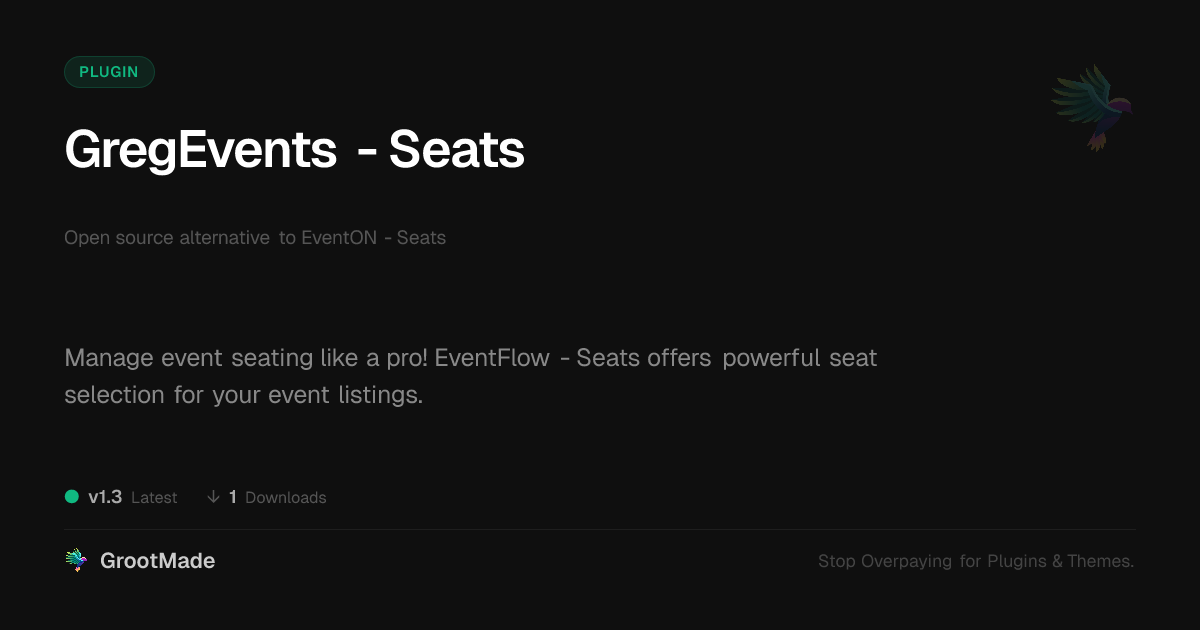Image resolution: width=1200 pixels, height=630 pixels.
Task: Click Plugins & Themes in the tagline
Action: tap(1060, 561)
